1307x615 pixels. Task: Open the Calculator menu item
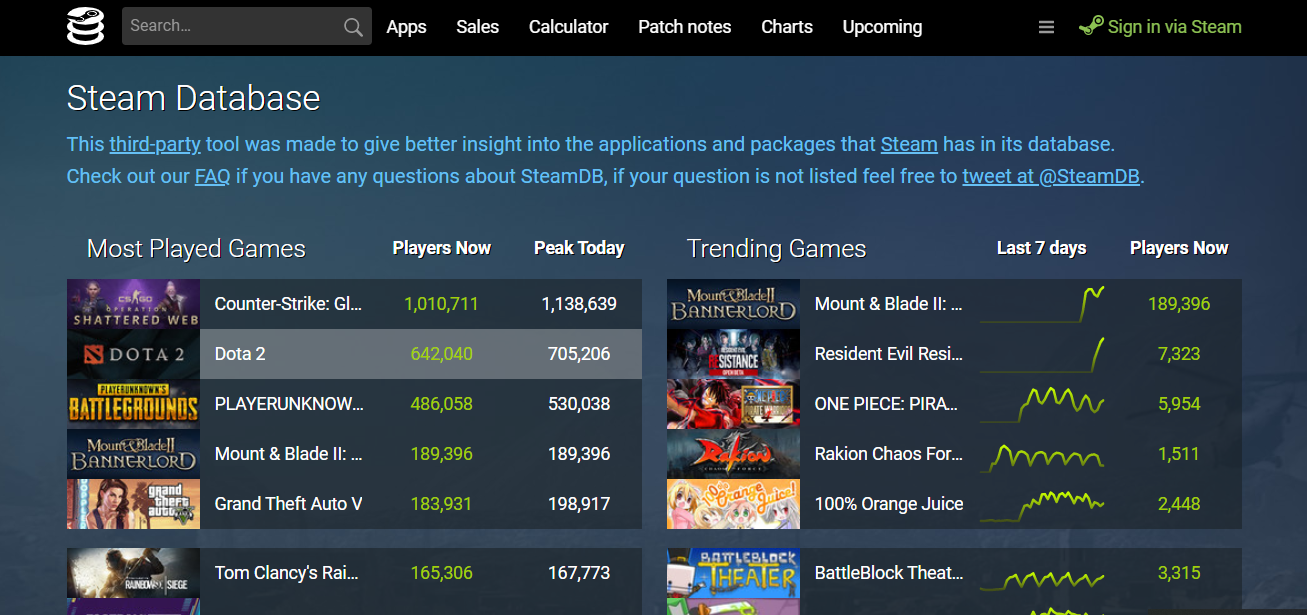[568, 27]
